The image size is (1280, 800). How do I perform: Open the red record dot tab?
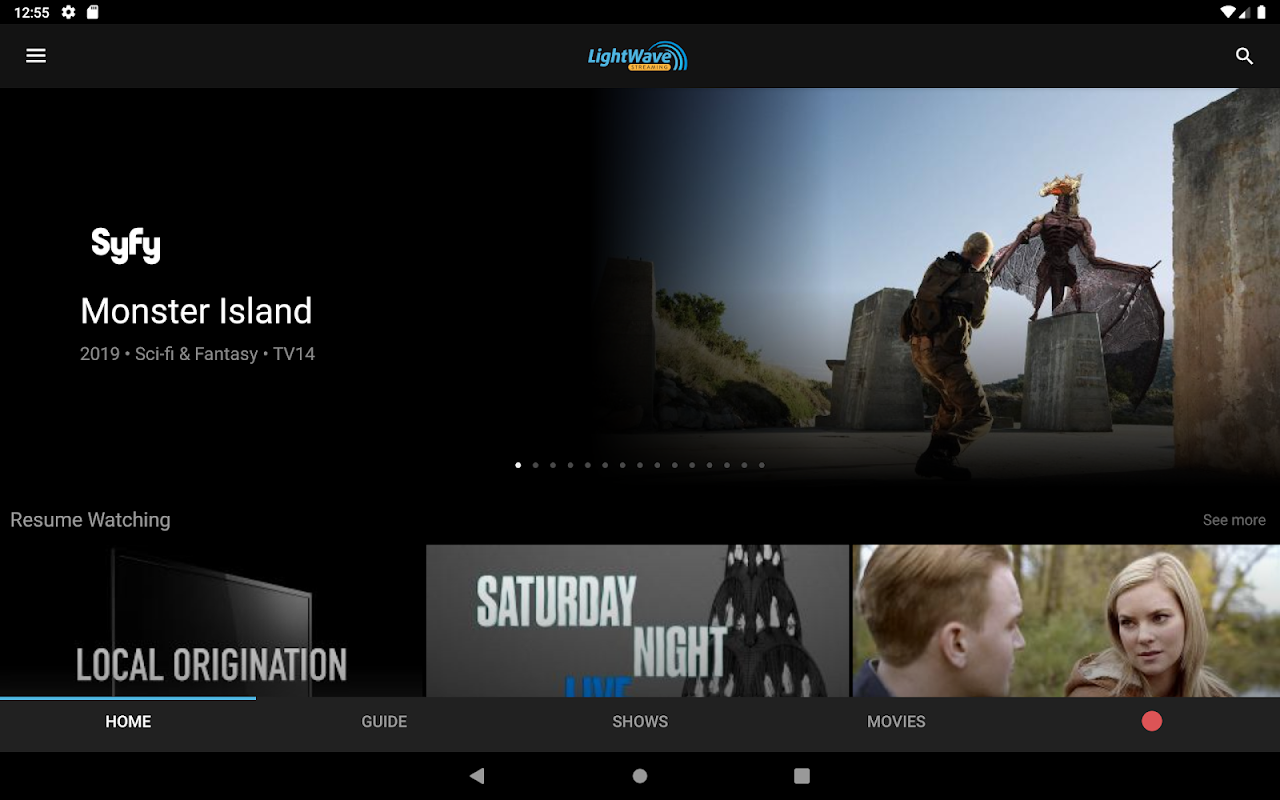1152,721
